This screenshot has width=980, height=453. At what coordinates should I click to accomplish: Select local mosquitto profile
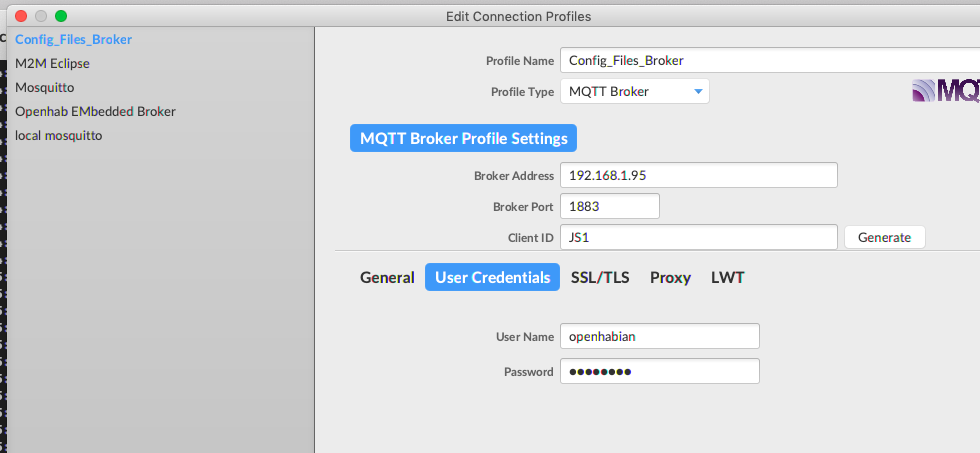(58, 135)
